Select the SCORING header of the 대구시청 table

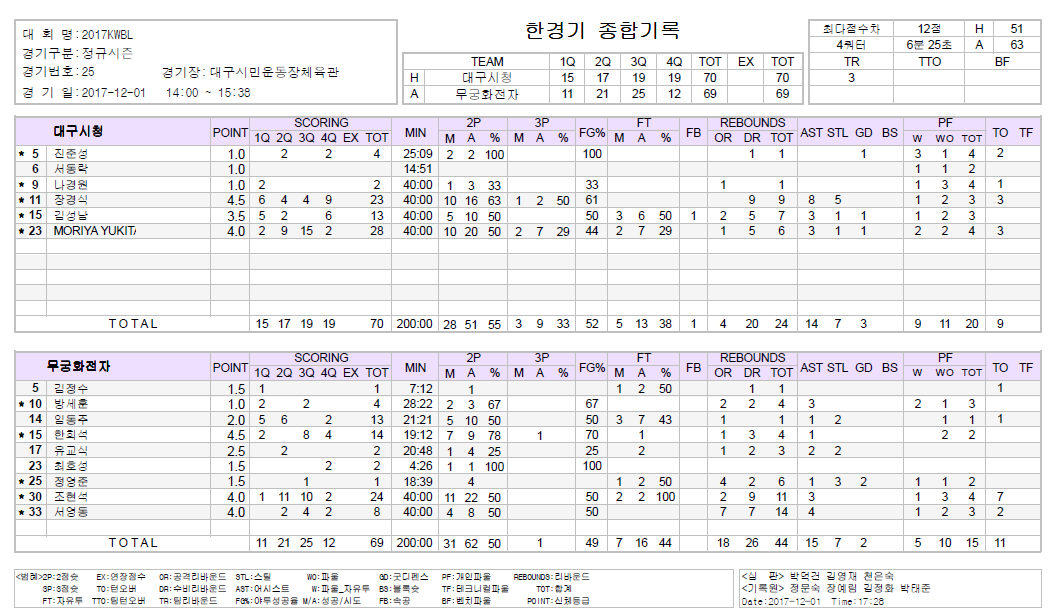coord(321,123)
